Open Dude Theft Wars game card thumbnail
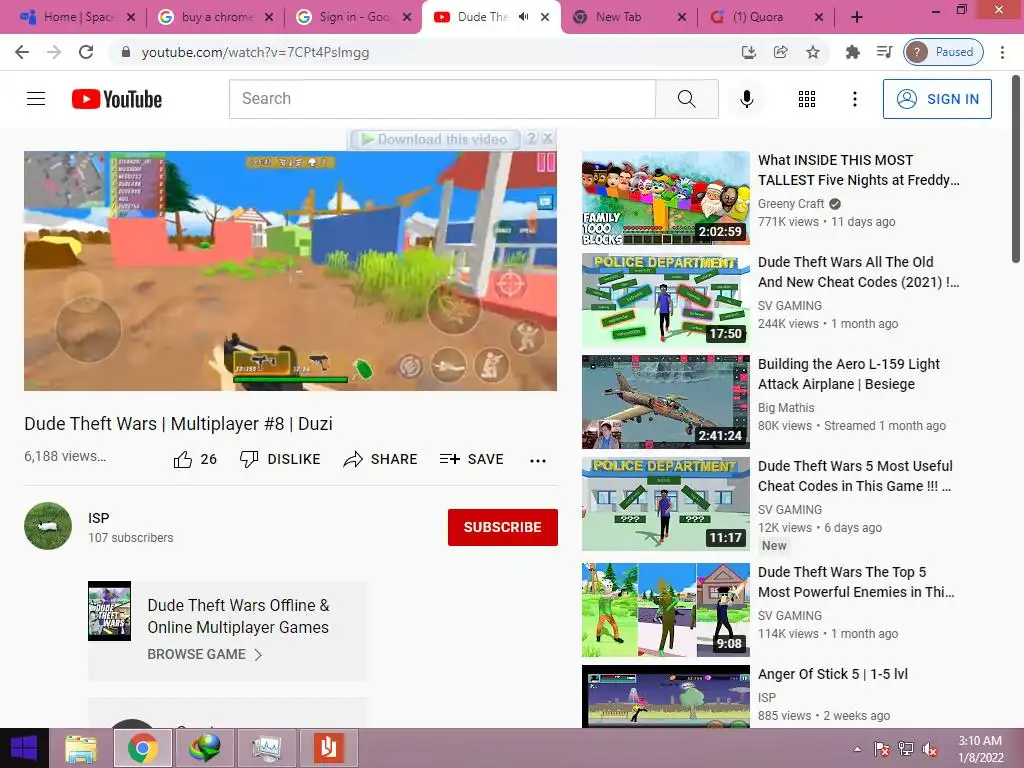 [109, 611]
